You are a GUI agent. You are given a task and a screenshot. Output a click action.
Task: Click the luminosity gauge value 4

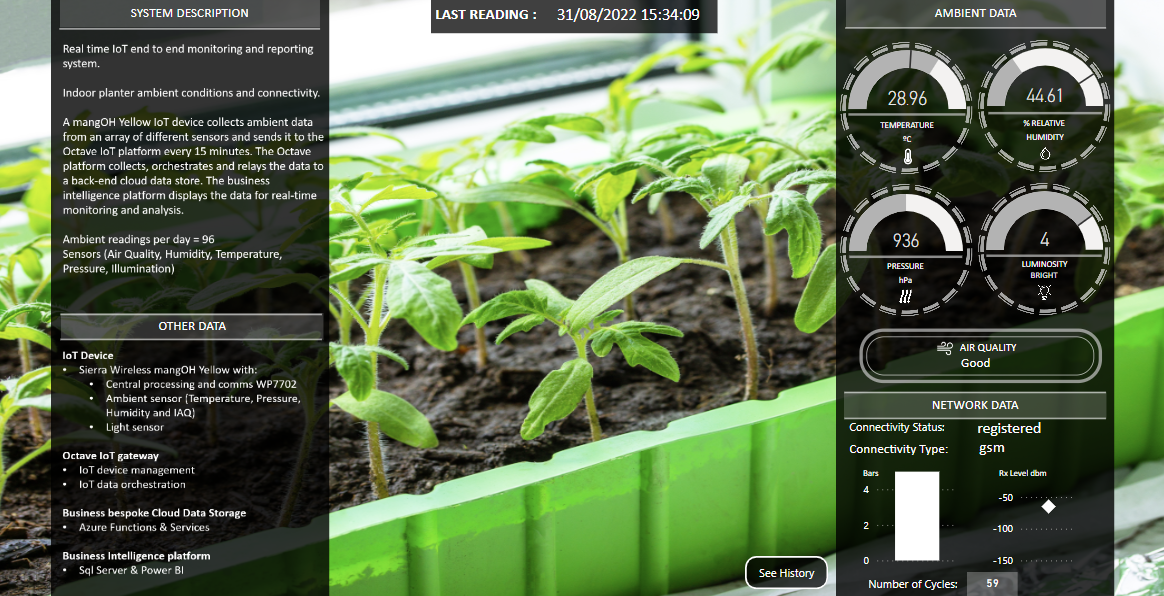[1044, 240]
